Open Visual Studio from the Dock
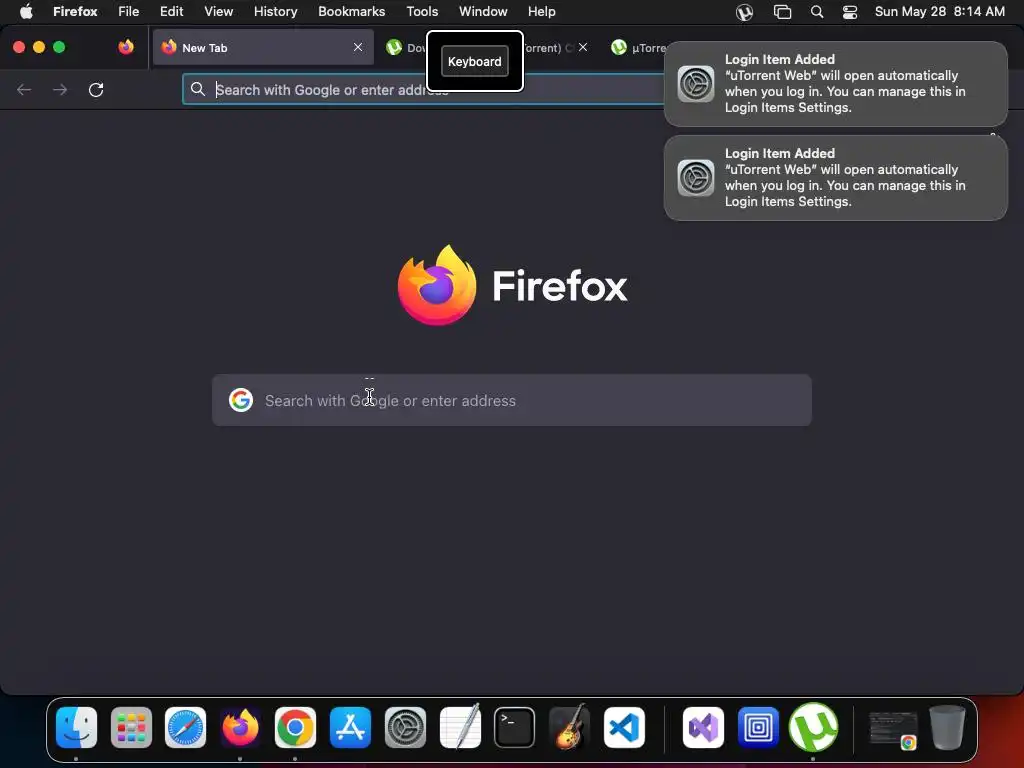This screenshot has height=768, width=1024. (x=703, y=727)
